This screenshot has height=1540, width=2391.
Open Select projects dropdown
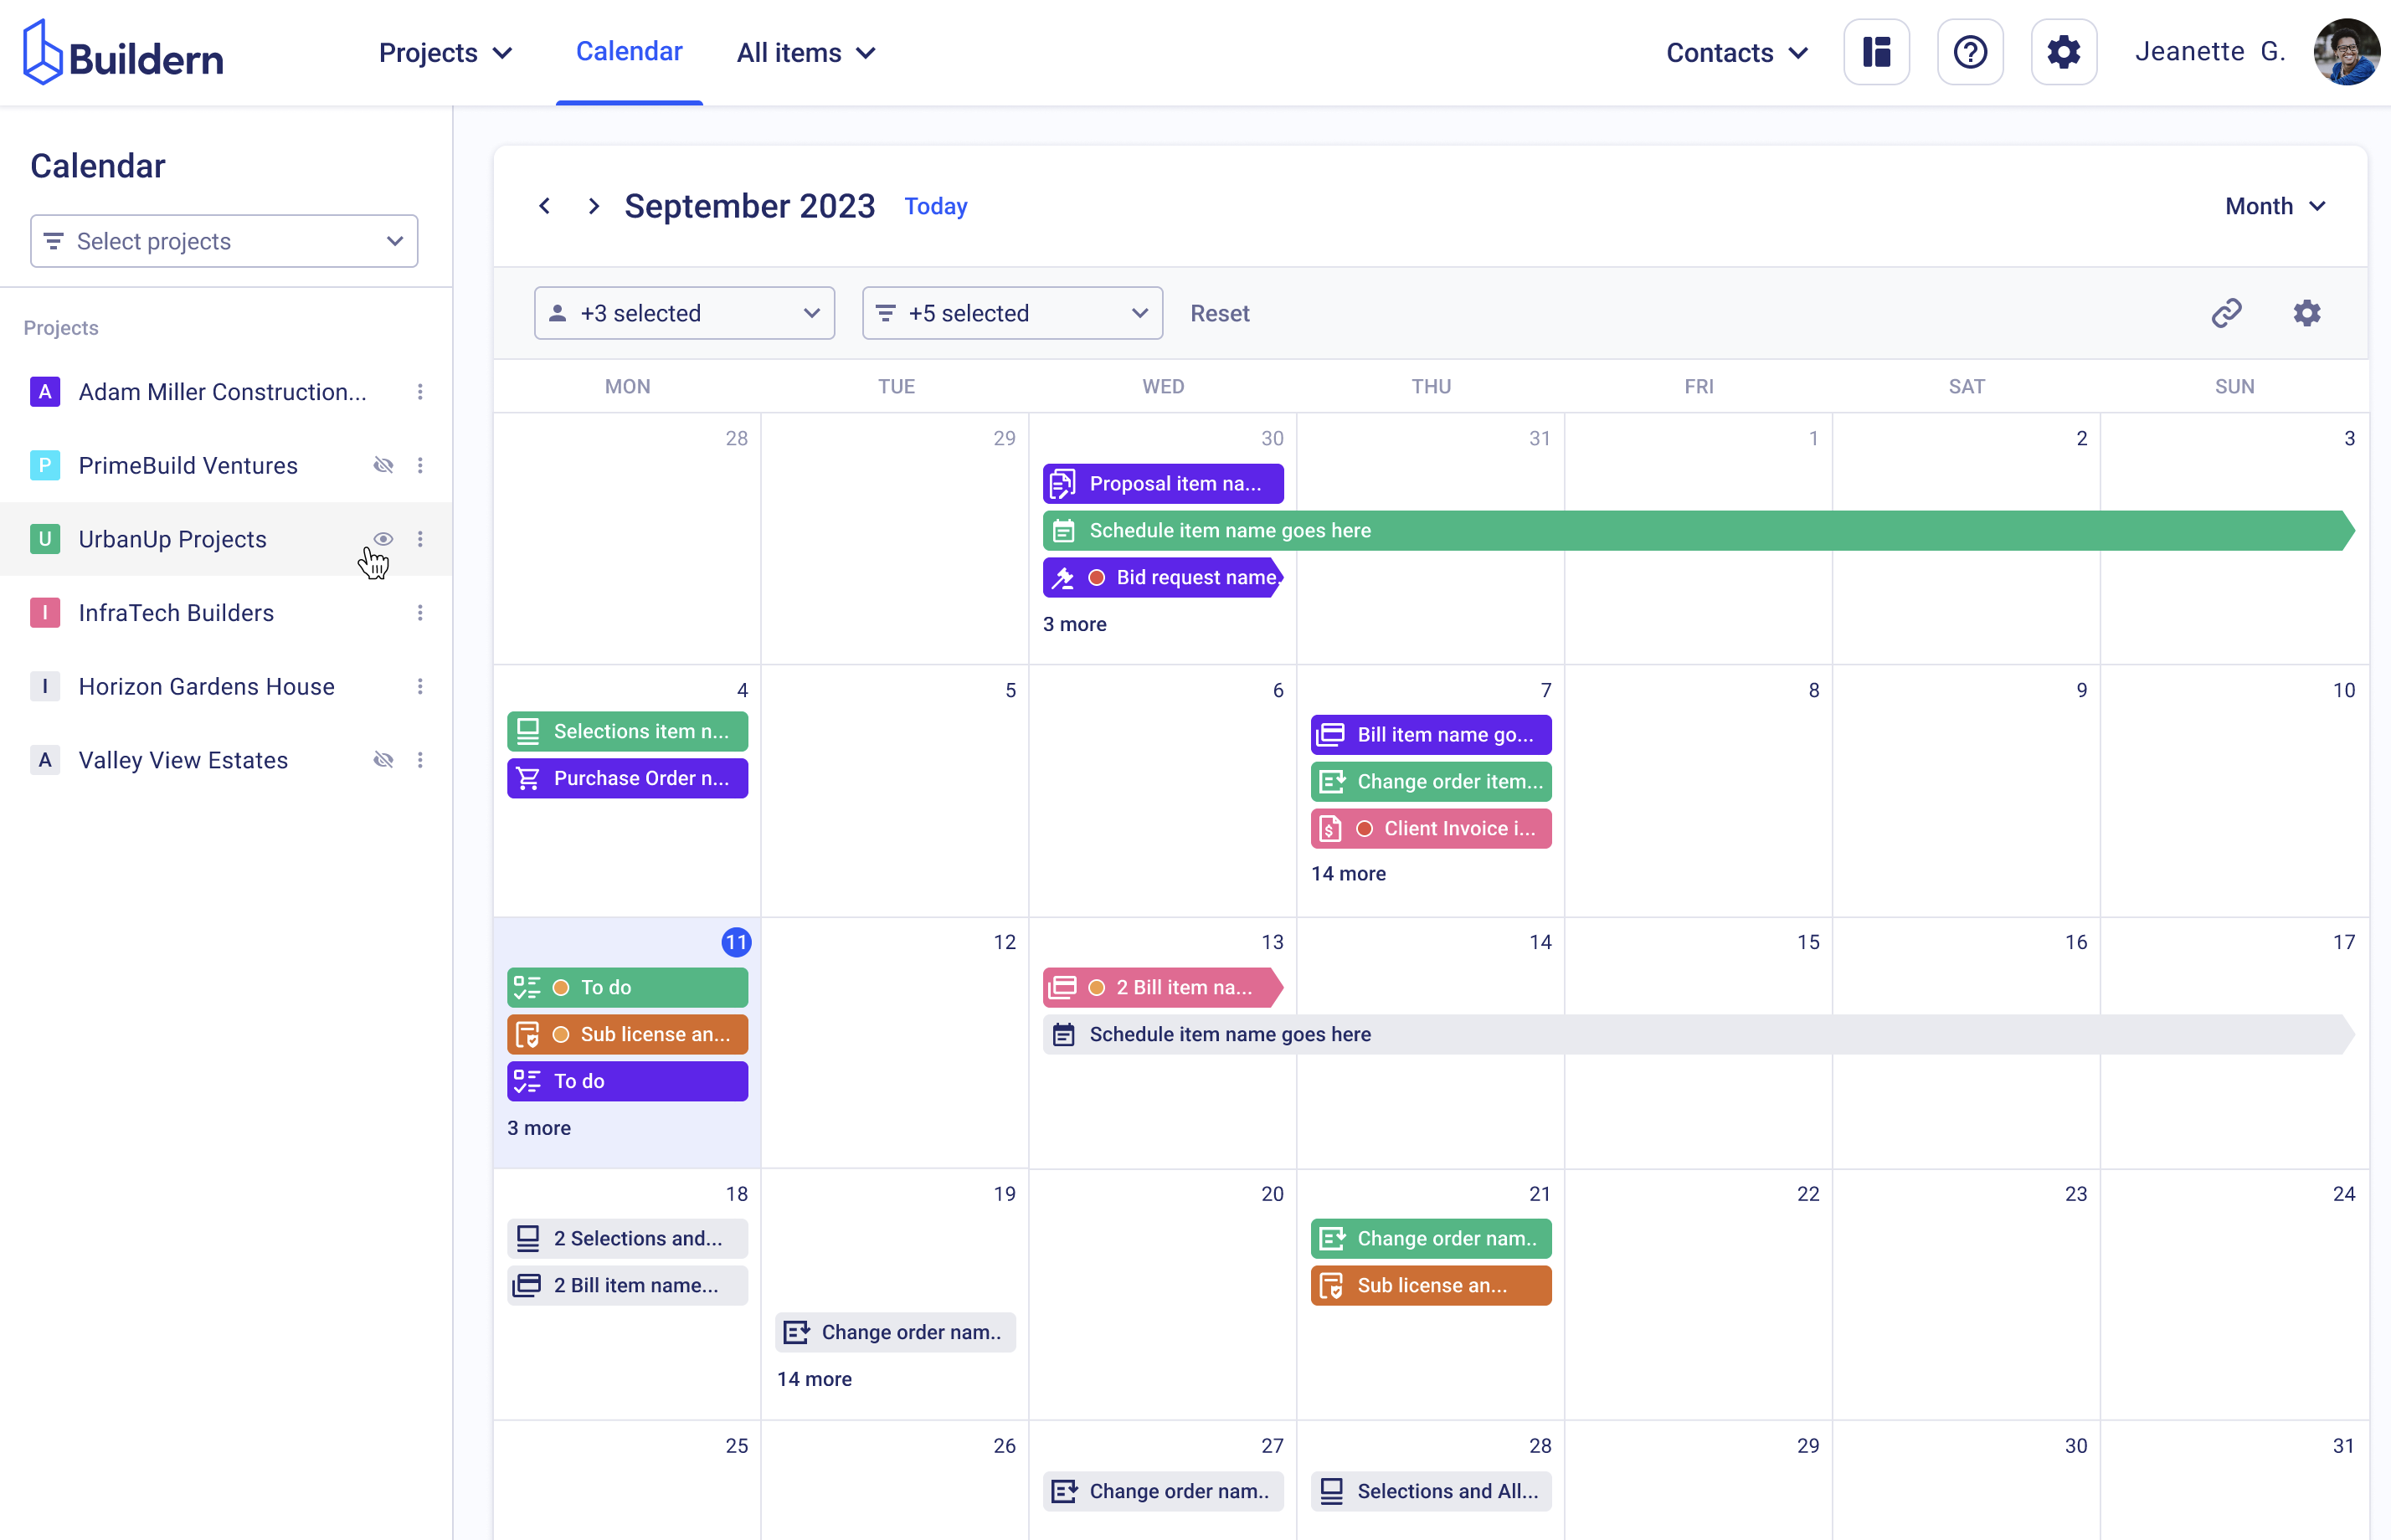click(224, 241)
